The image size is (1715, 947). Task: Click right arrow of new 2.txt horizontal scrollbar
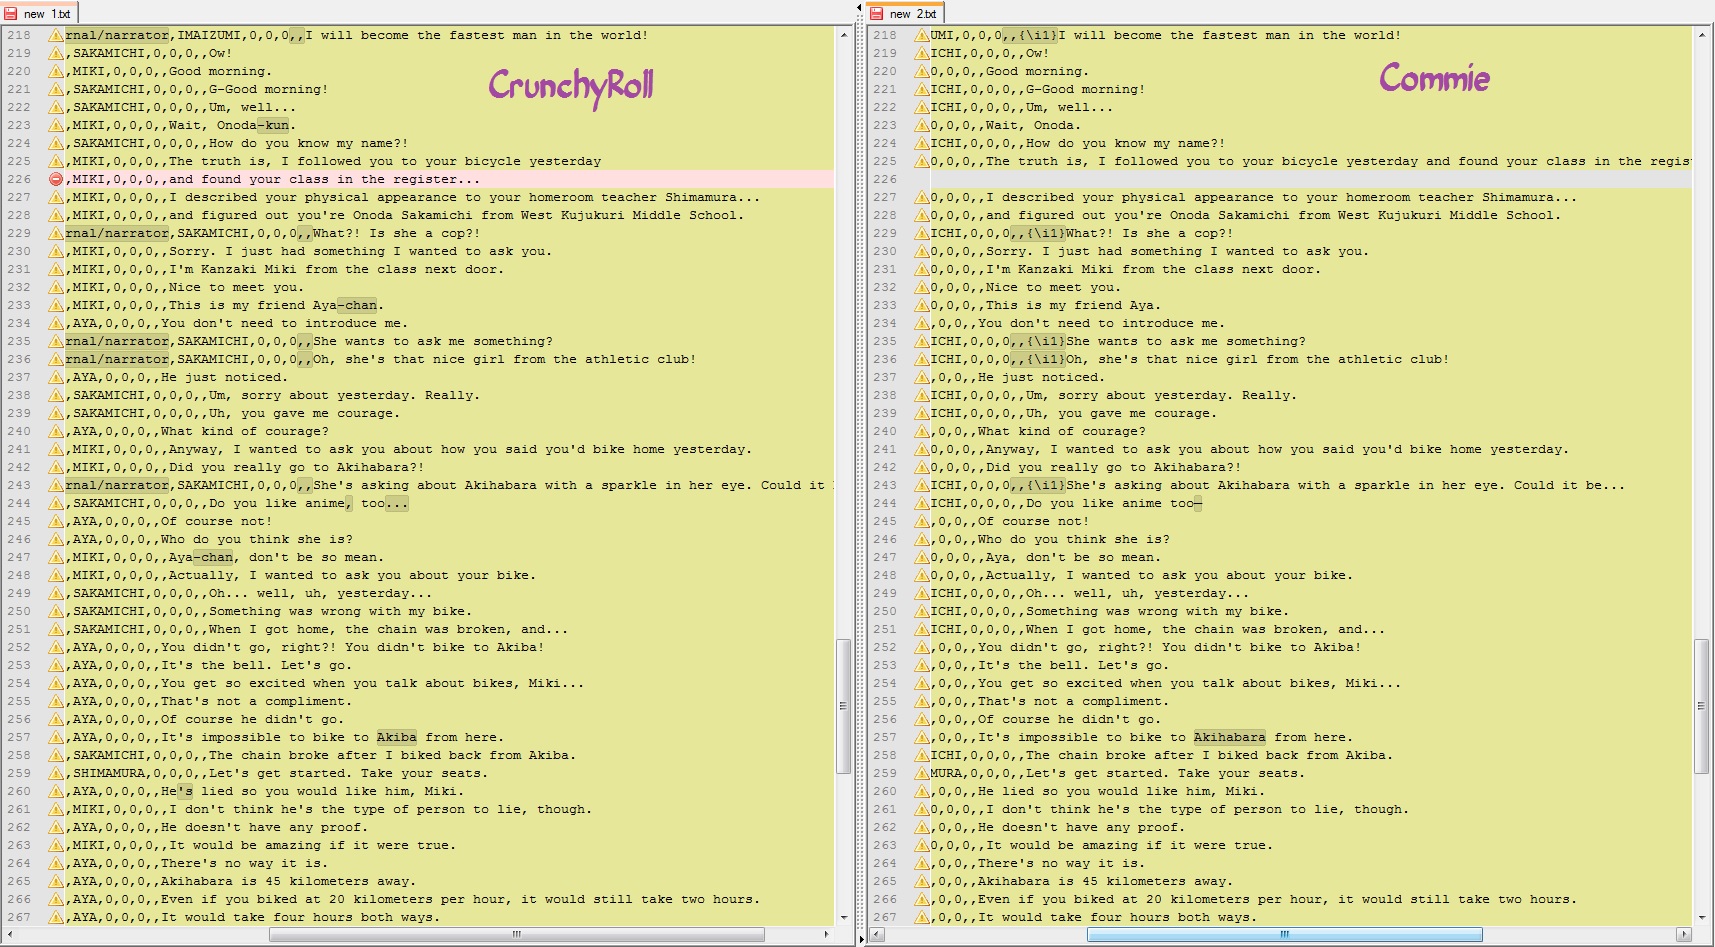(1682, 935)
